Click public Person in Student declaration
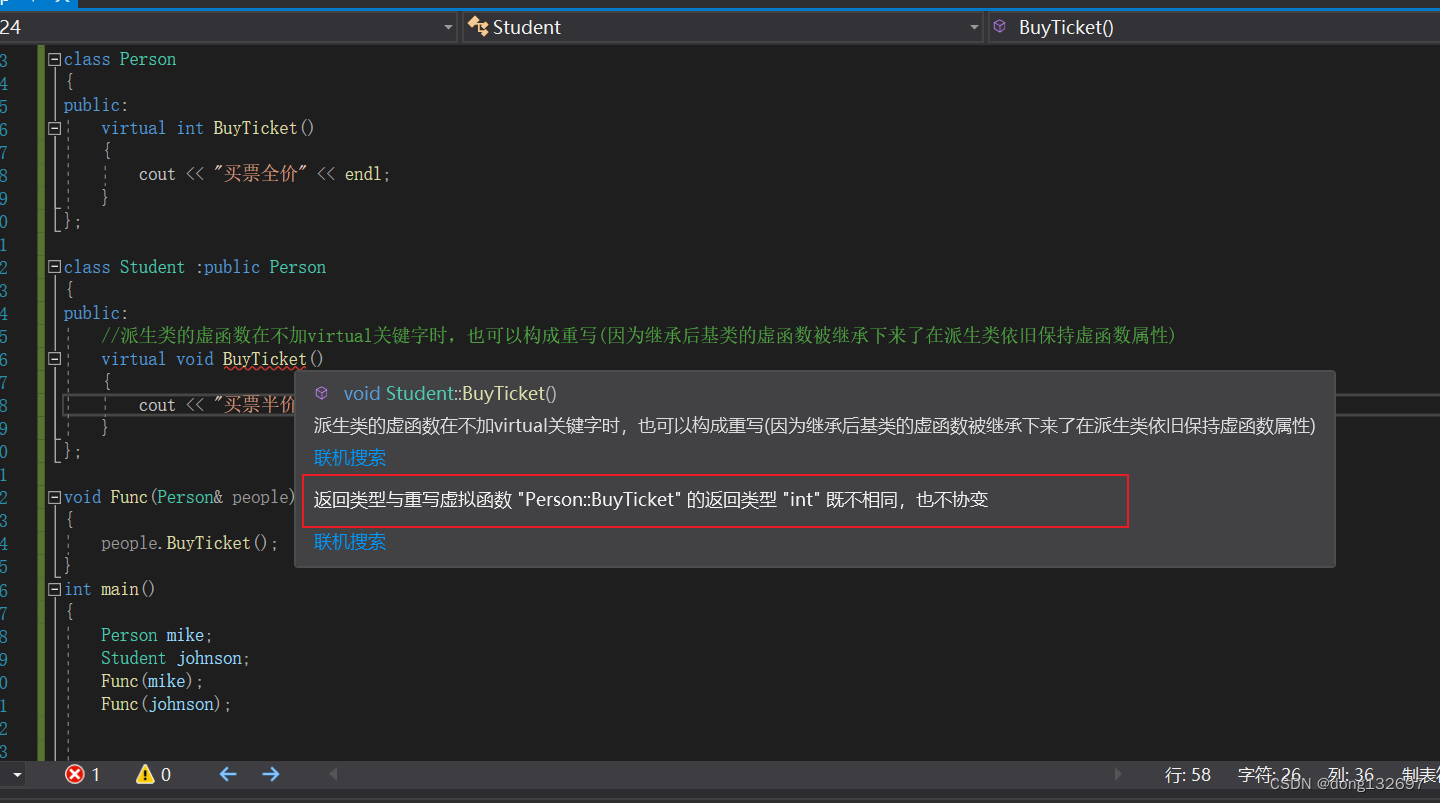 (265, 267)
